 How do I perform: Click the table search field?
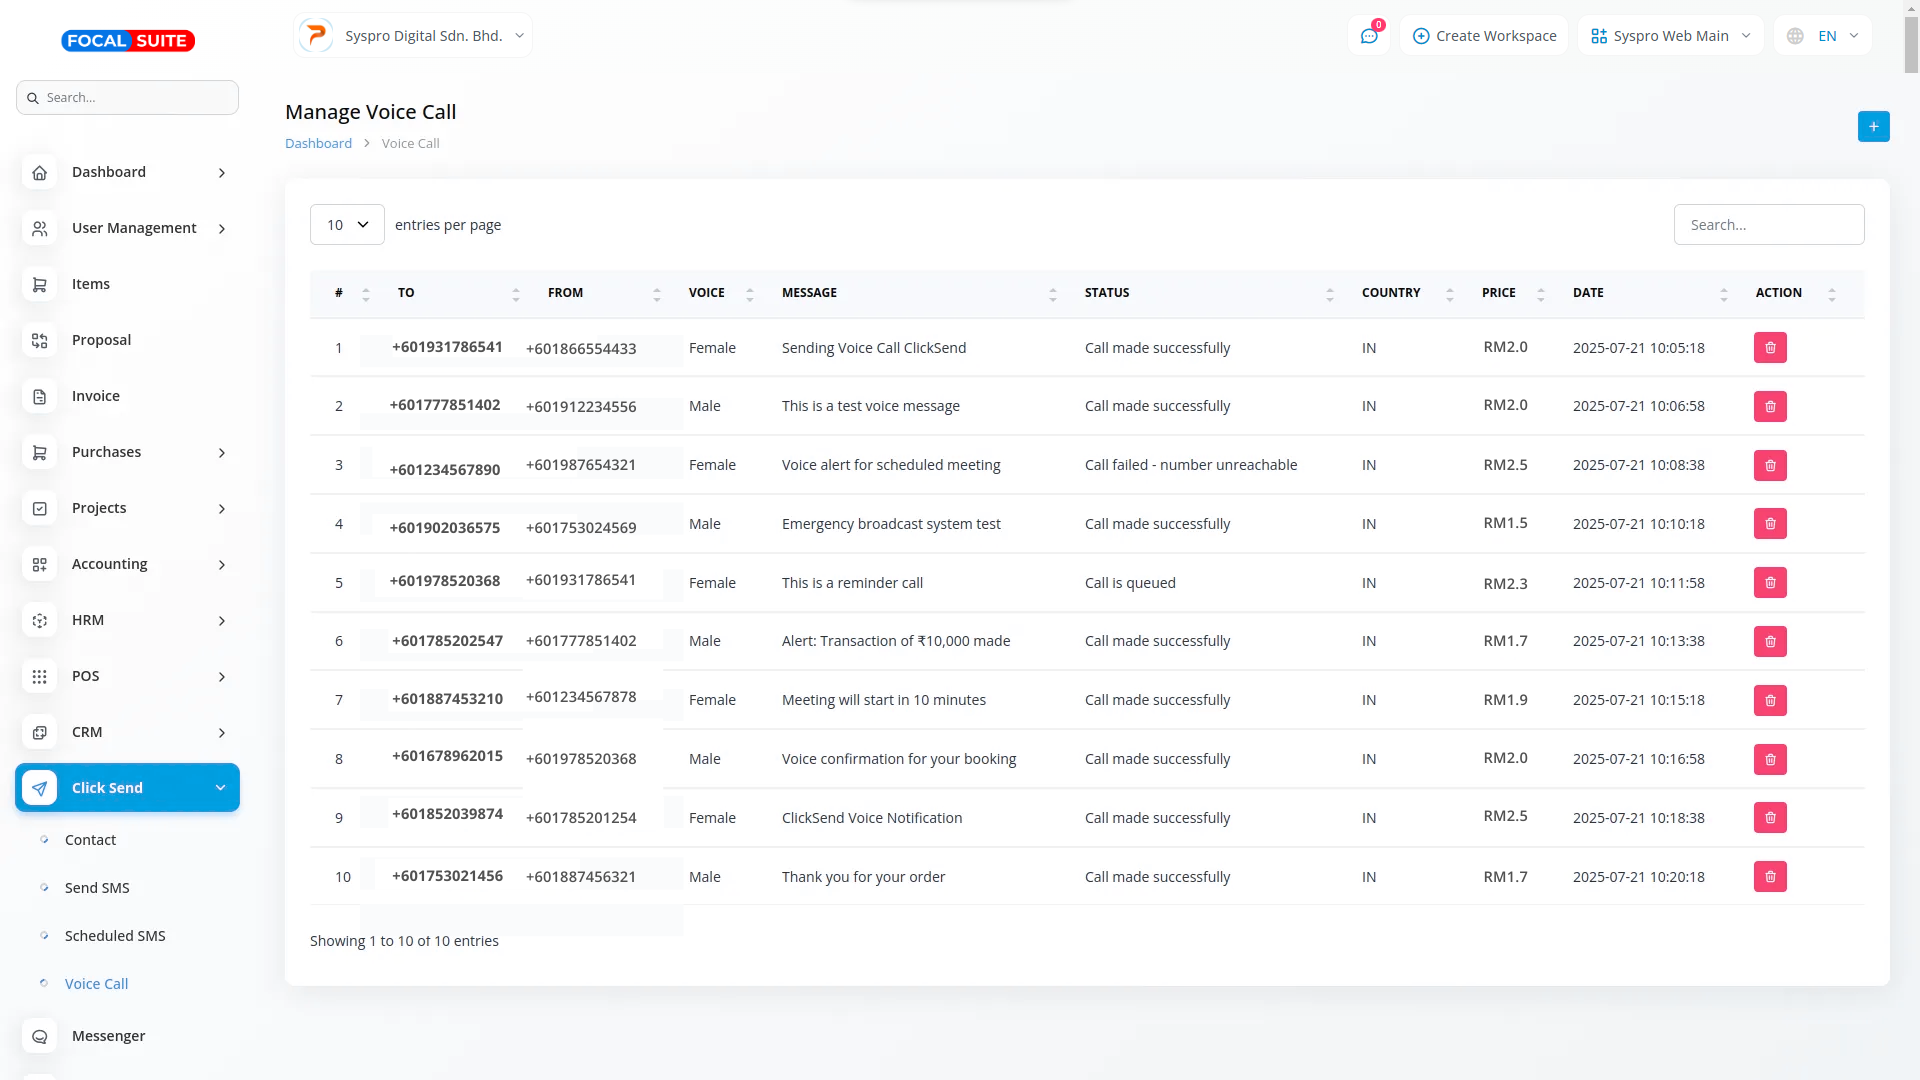pyautogui.click(x=1768, y=225)
